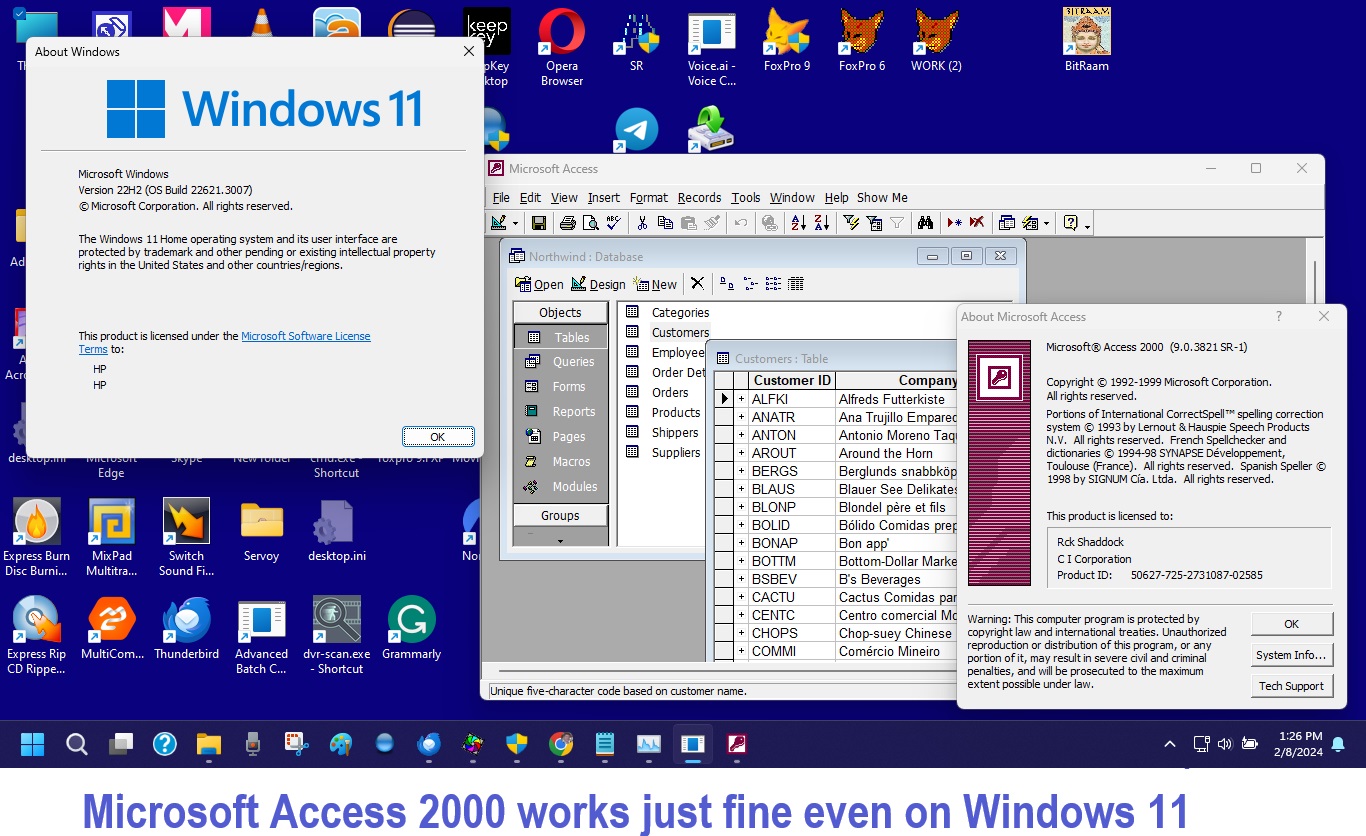1366x836 pixels.
Task: Click the BitRaam desktop icon
Action: [1087, 41]
